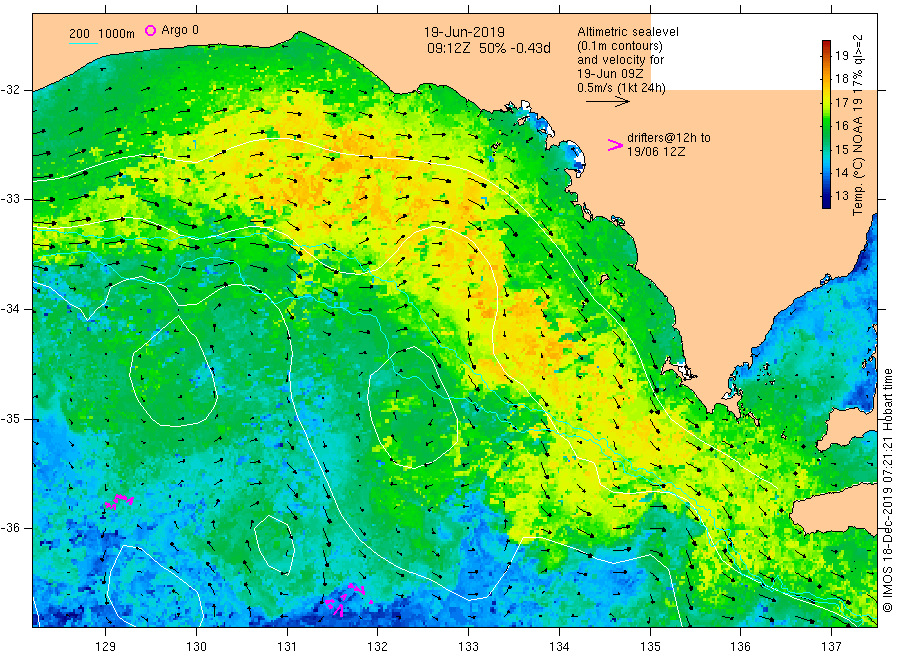Click the magenta drifter track near 131.7E
Viewport: 900px width, 660px height.
click(x=348, y=600)
